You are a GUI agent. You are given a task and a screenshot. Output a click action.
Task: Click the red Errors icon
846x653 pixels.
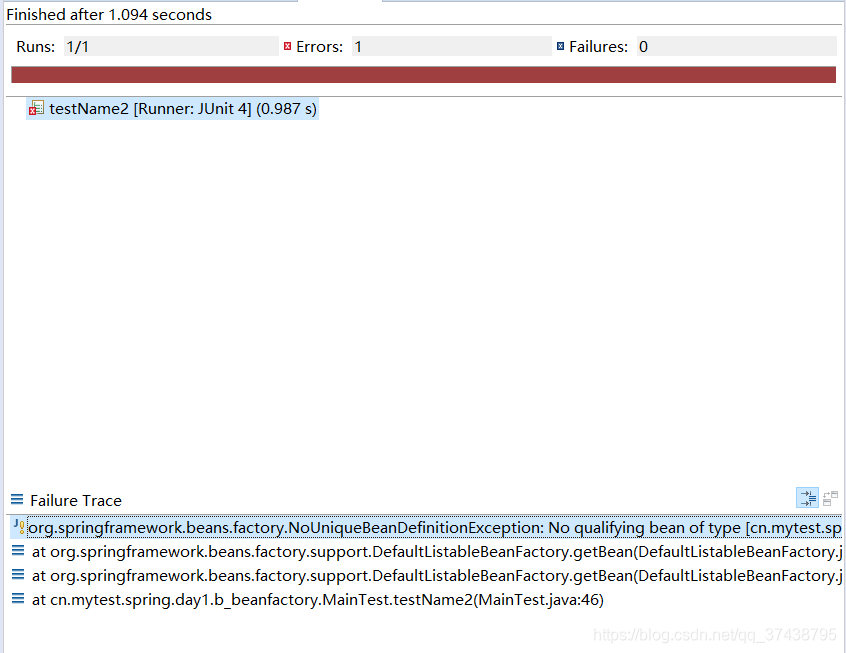click(x=288, y=46)
